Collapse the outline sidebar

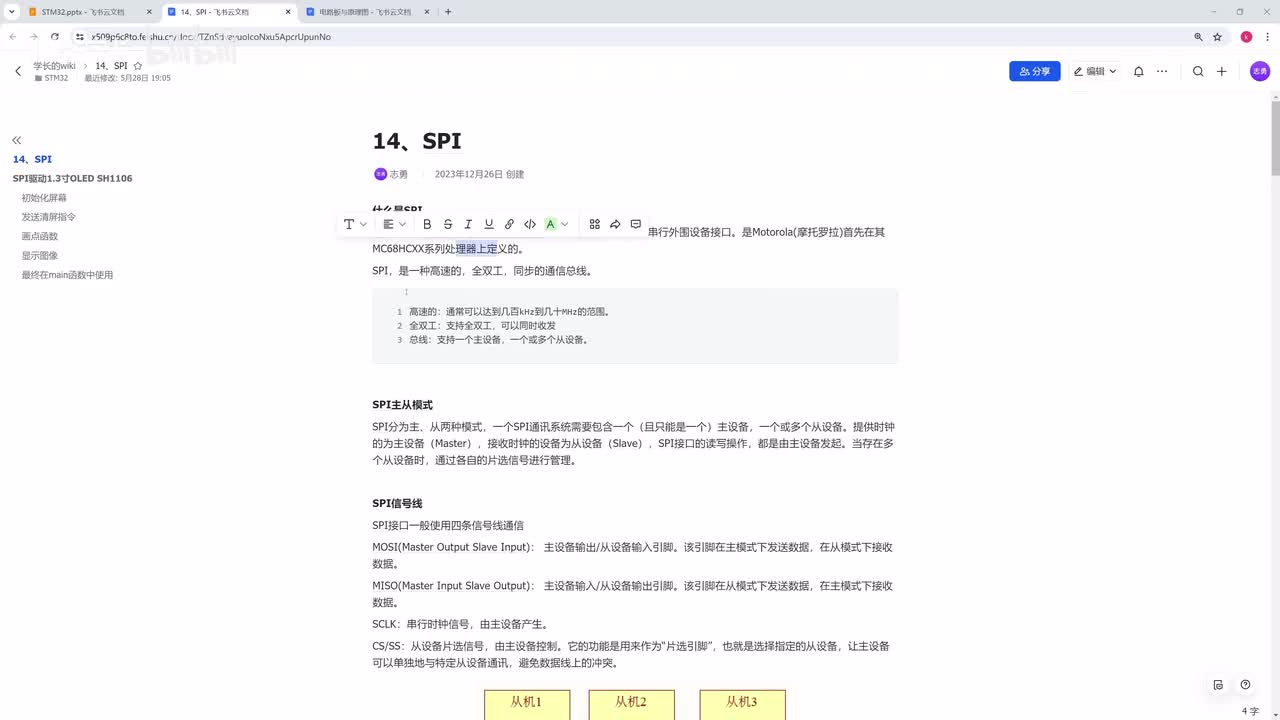(16, 140)
